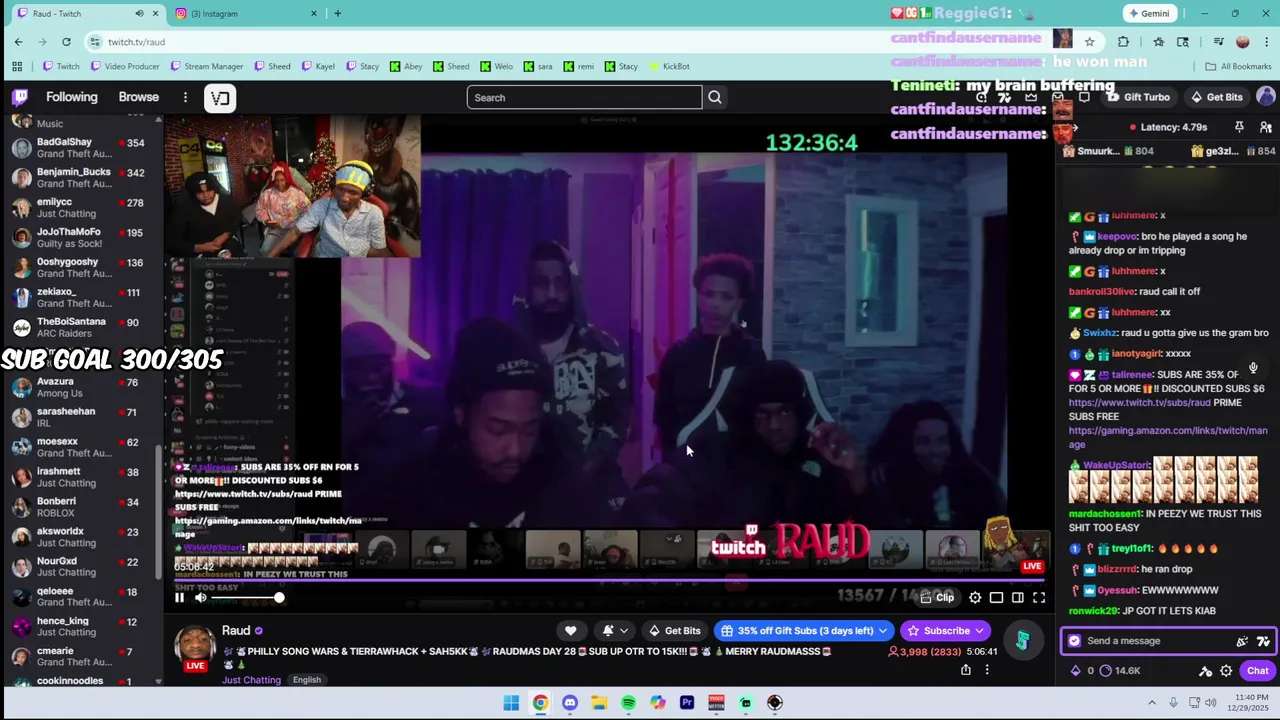Click the pin icon in chat header

[1239, 127]
